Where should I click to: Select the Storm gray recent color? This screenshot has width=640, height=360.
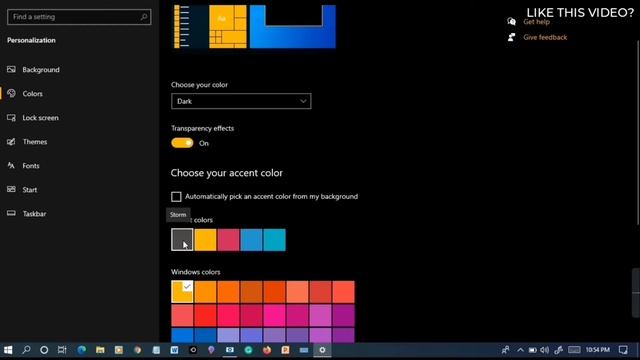[182, 240]
